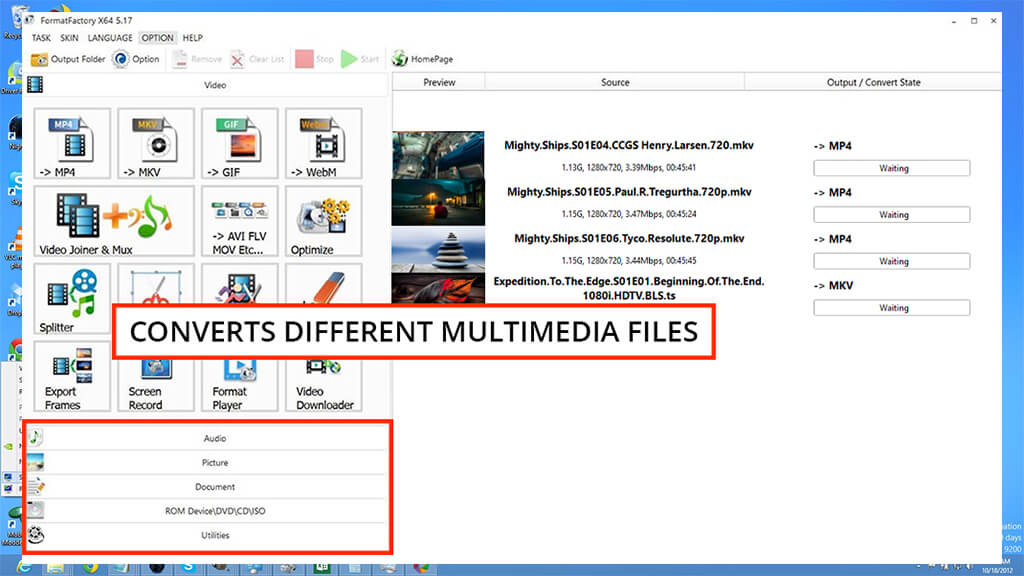
Task: Click the Preview column header
Action: [x=439, y=82]
